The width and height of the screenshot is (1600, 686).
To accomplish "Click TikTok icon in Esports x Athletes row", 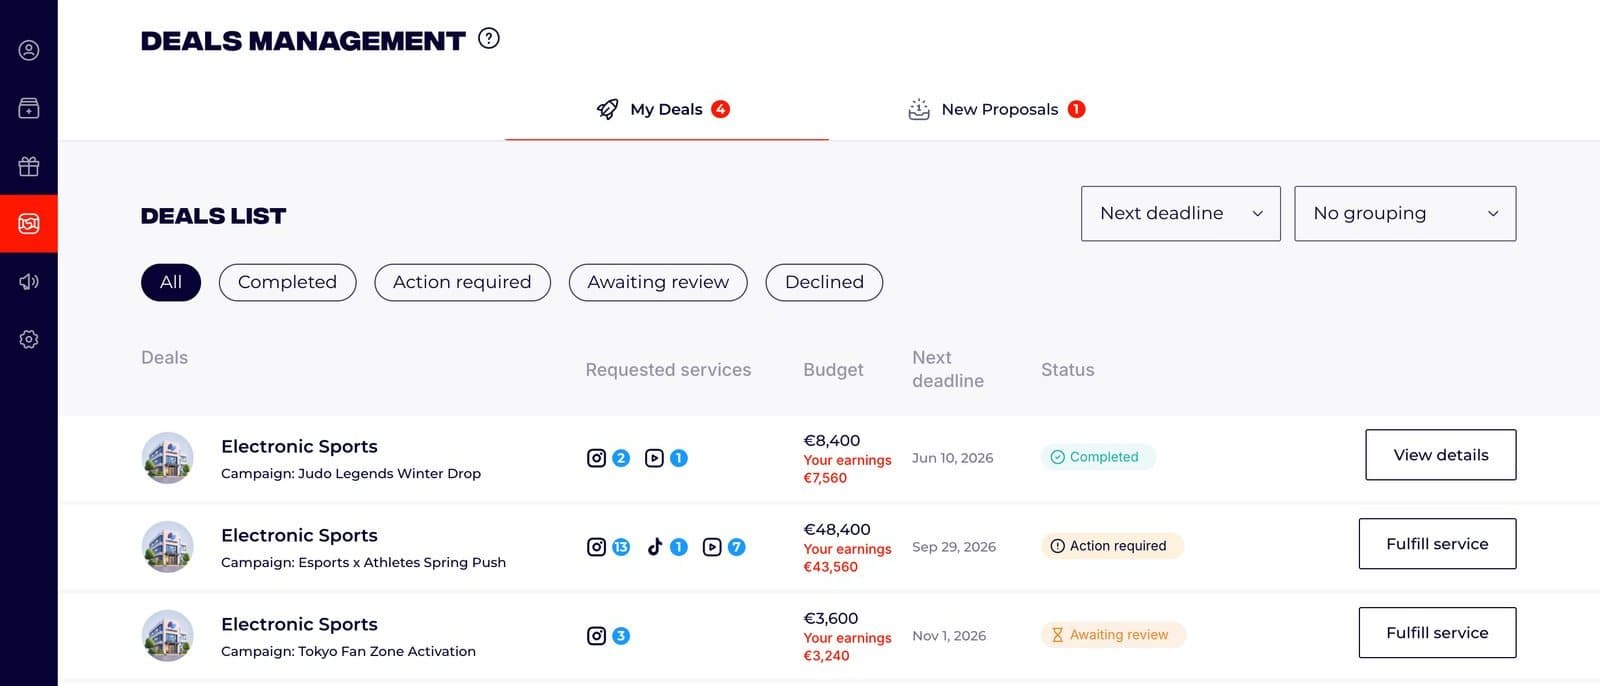I will coord(654,547).
